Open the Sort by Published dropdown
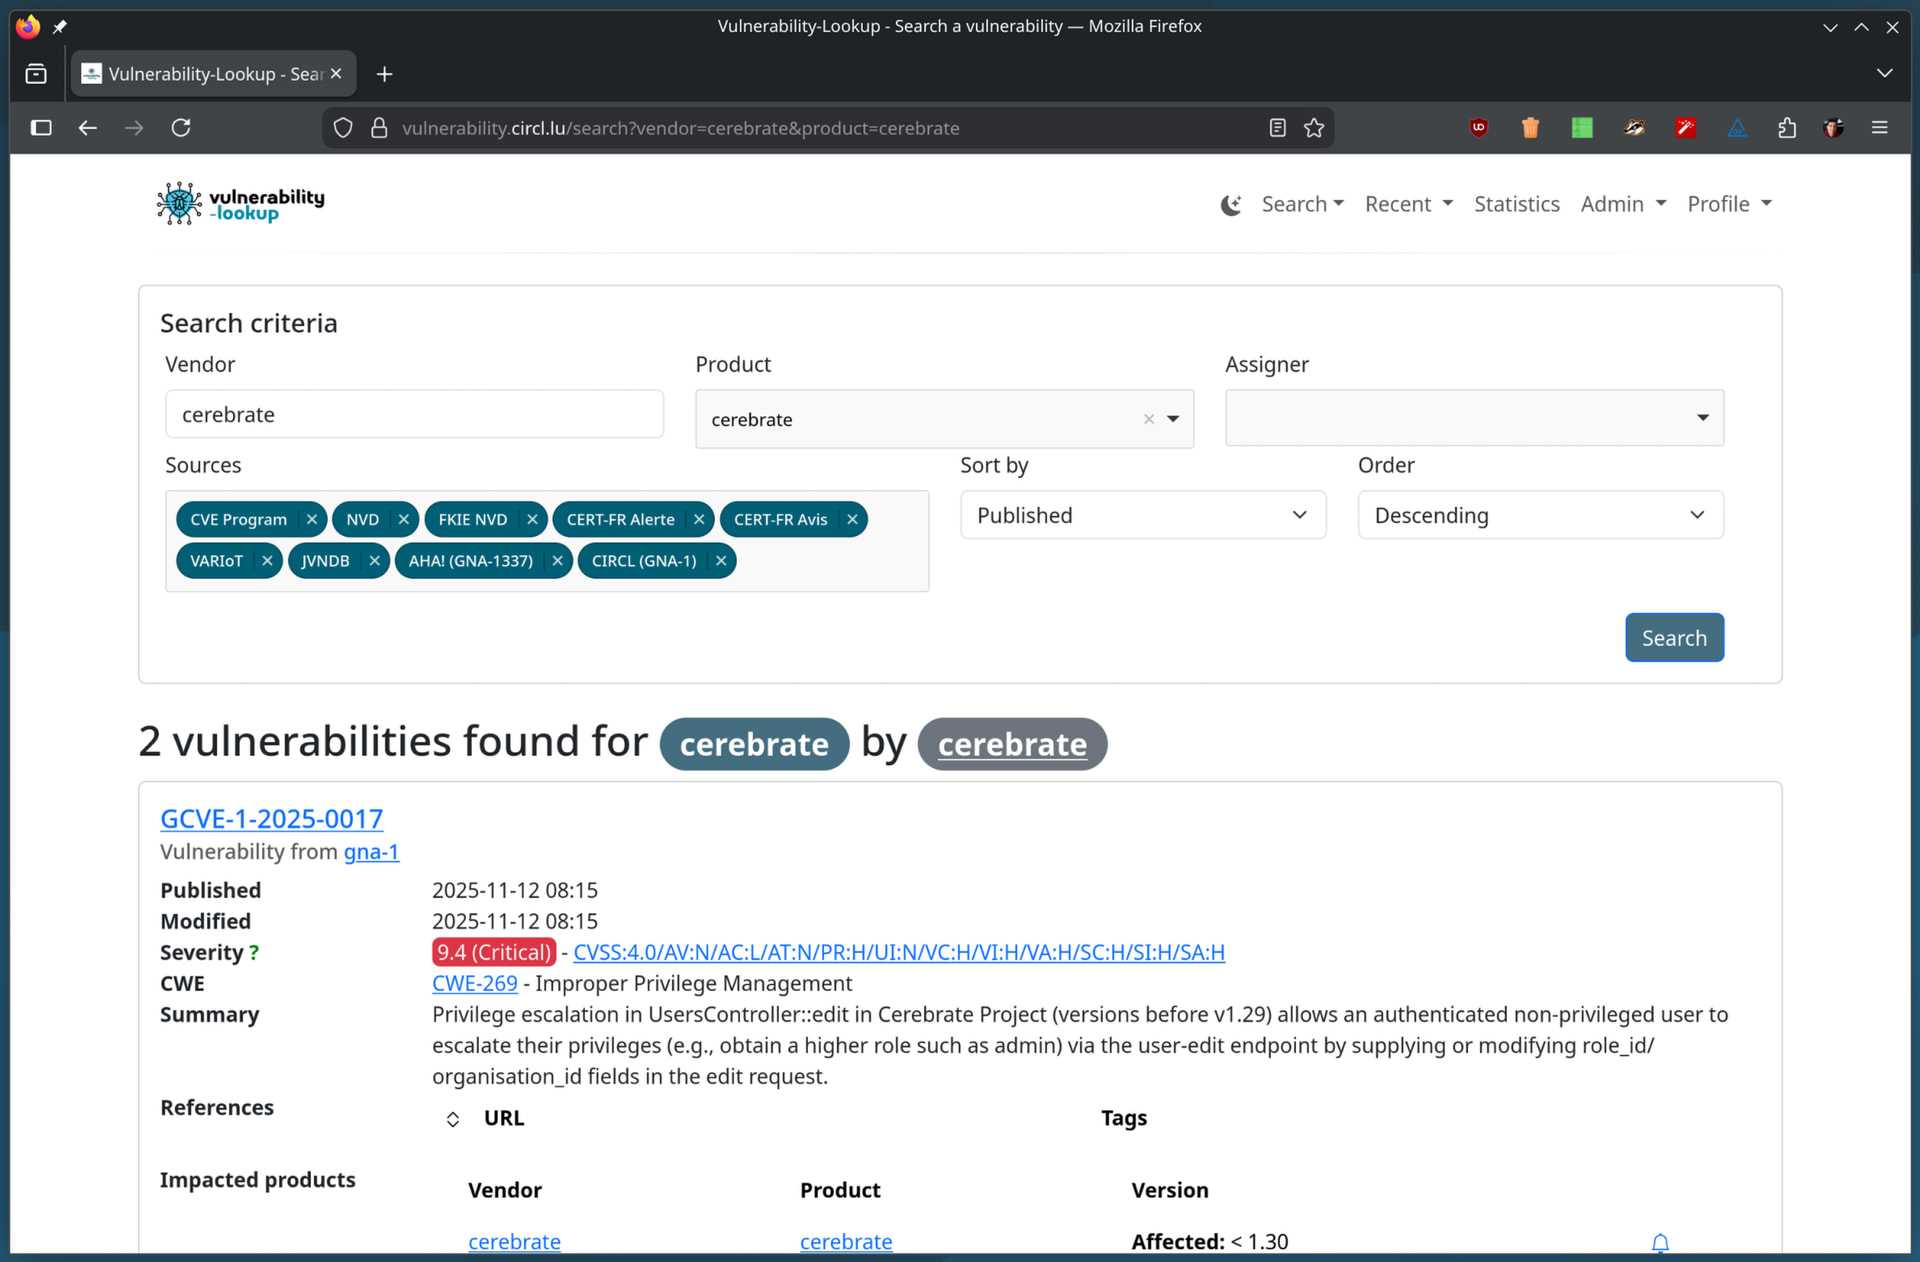This screenshot has width=1920, height=1262. tap(1142, 516)
